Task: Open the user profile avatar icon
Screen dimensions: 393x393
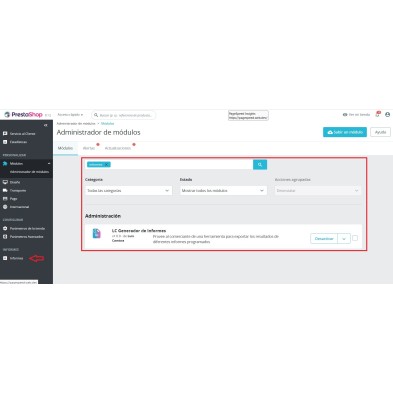Action: coord(387,114)
